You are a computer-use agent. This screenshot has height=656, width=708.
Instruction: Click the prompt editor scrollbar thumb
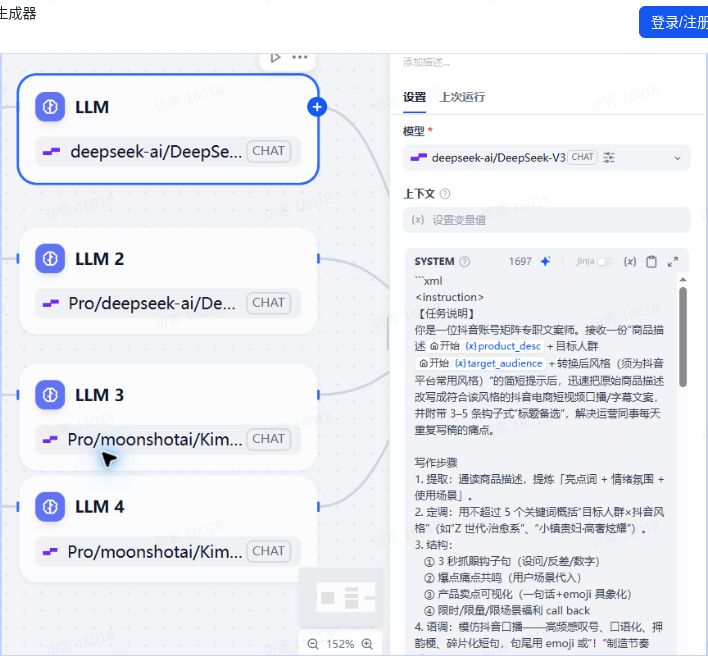[683, 337]
